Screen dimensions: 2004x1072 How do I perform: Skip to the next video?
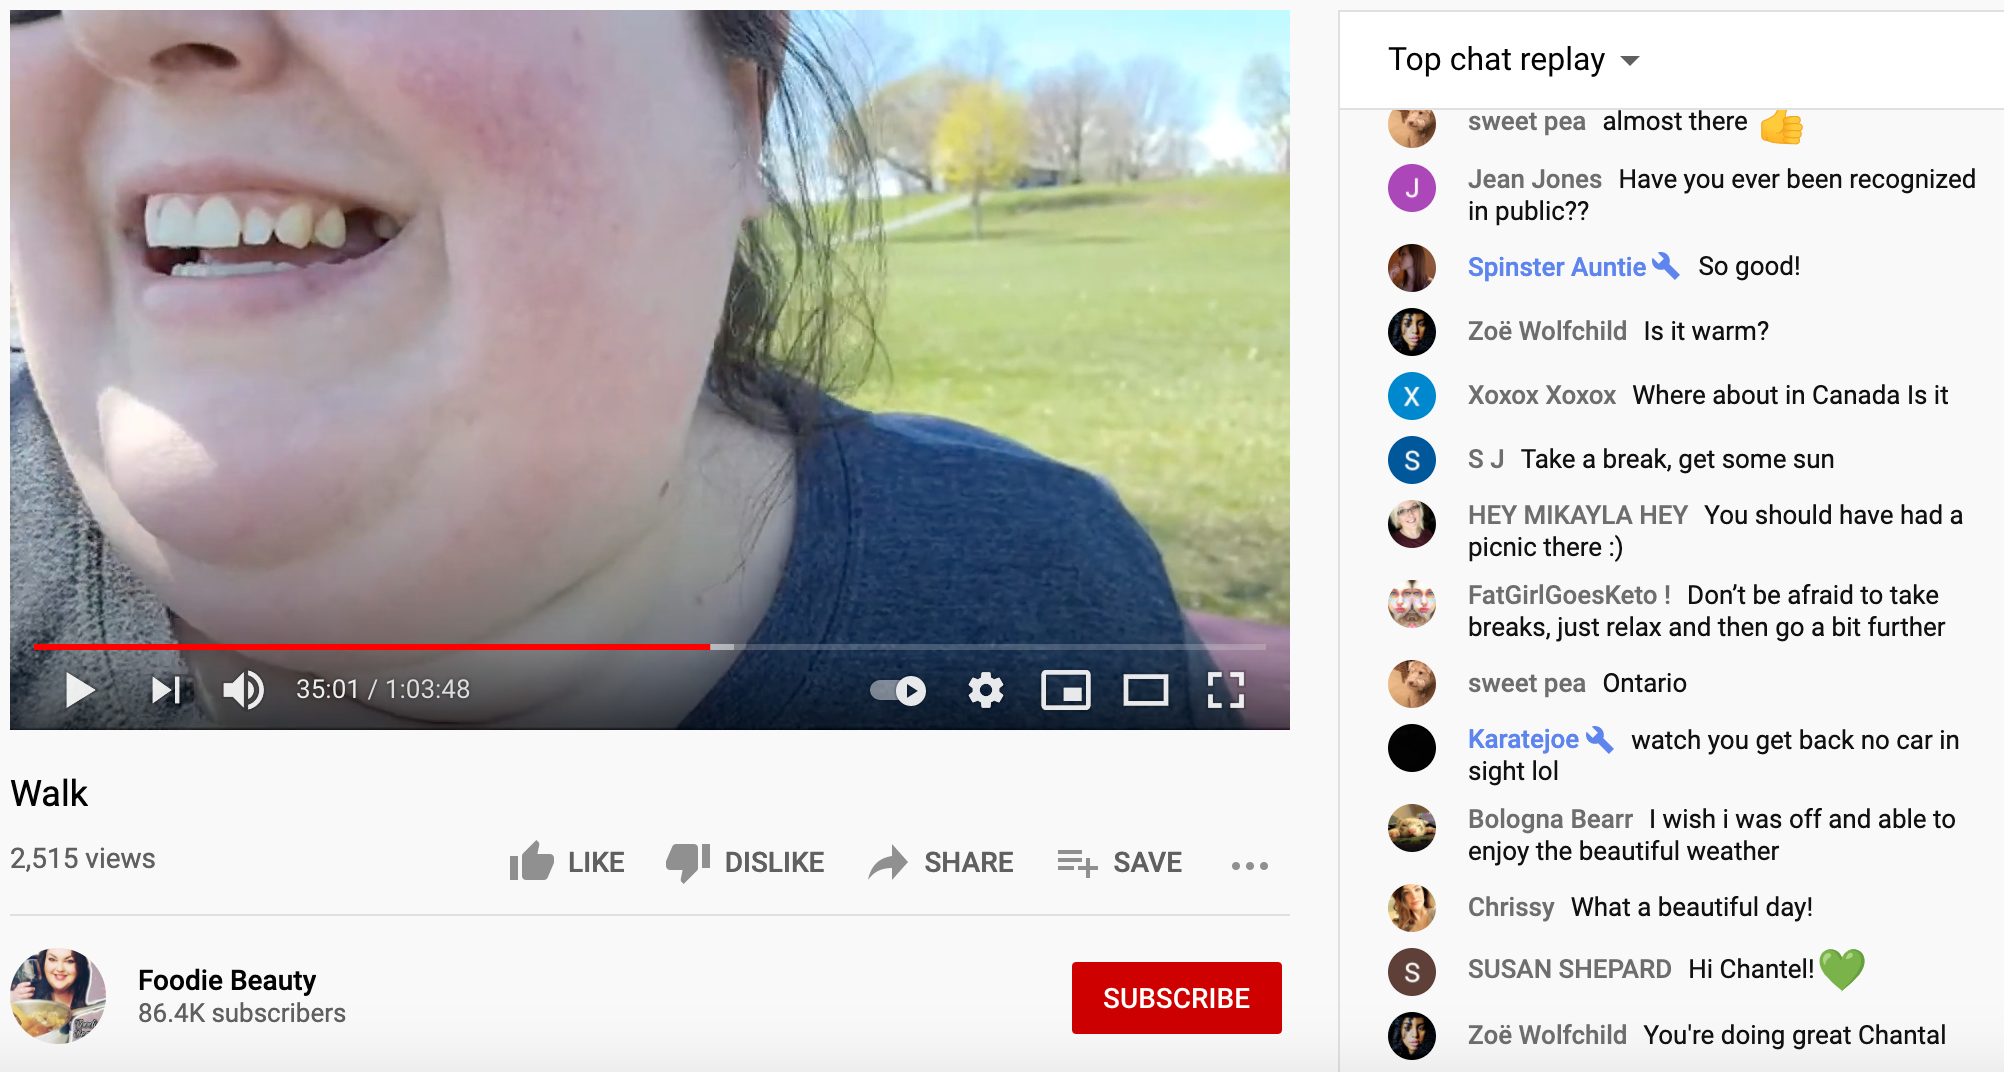click(x=166, y=690)
